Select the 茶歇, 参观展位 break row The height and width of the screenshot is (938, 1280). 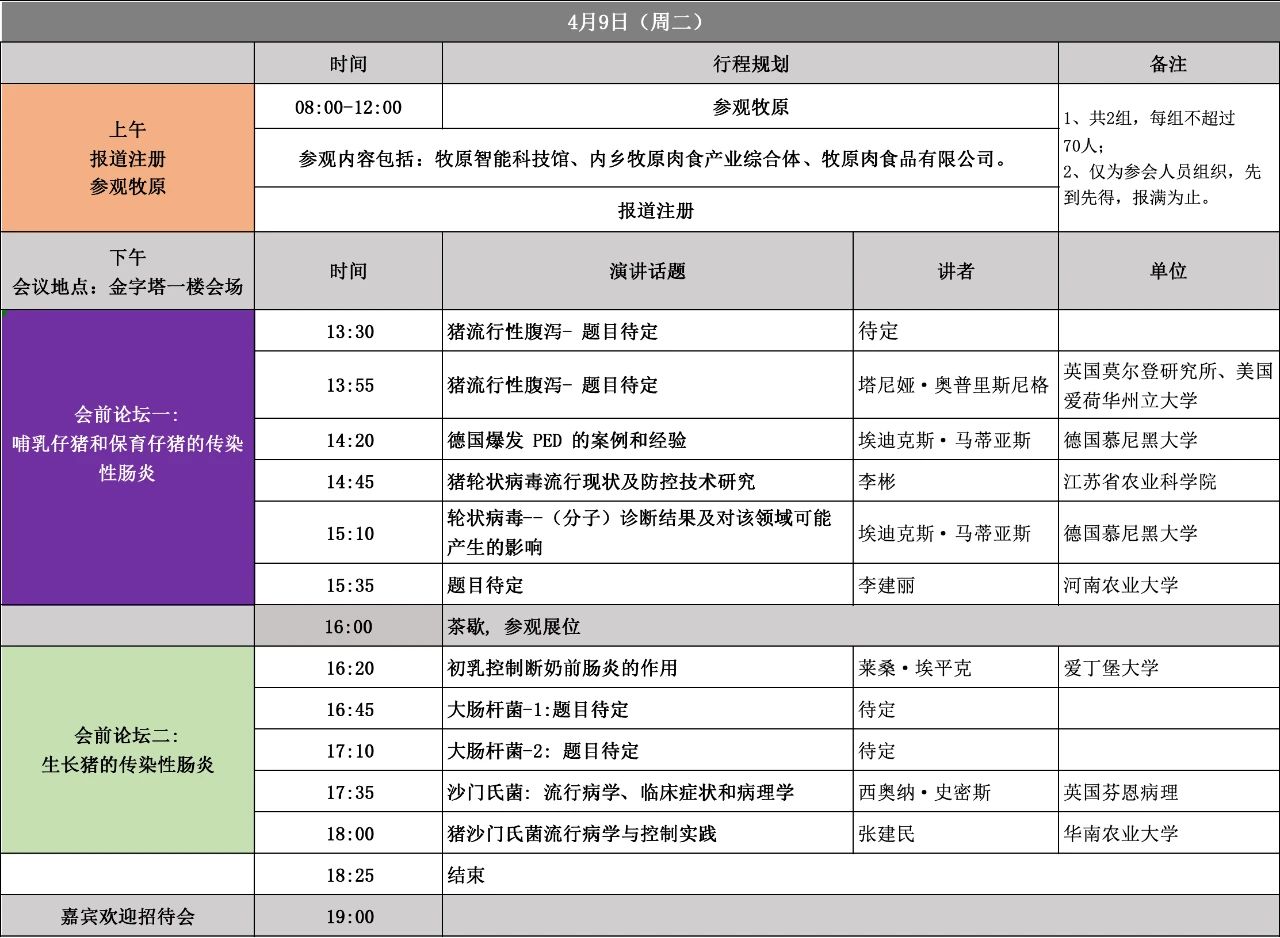click(860, 627)
